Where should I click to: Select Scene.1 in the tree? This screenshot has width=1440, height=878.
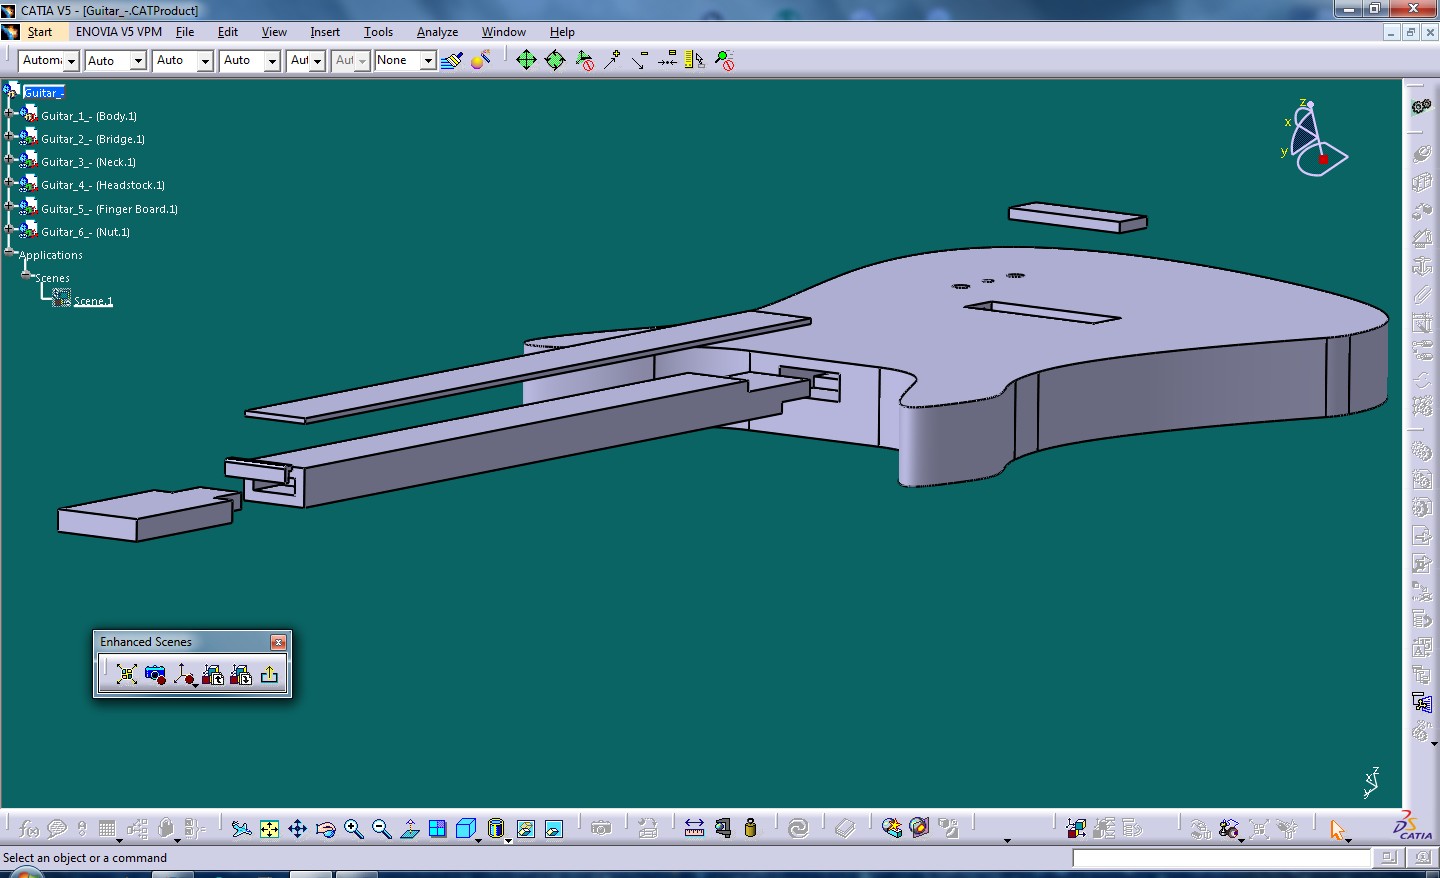[x=93, y=301]
